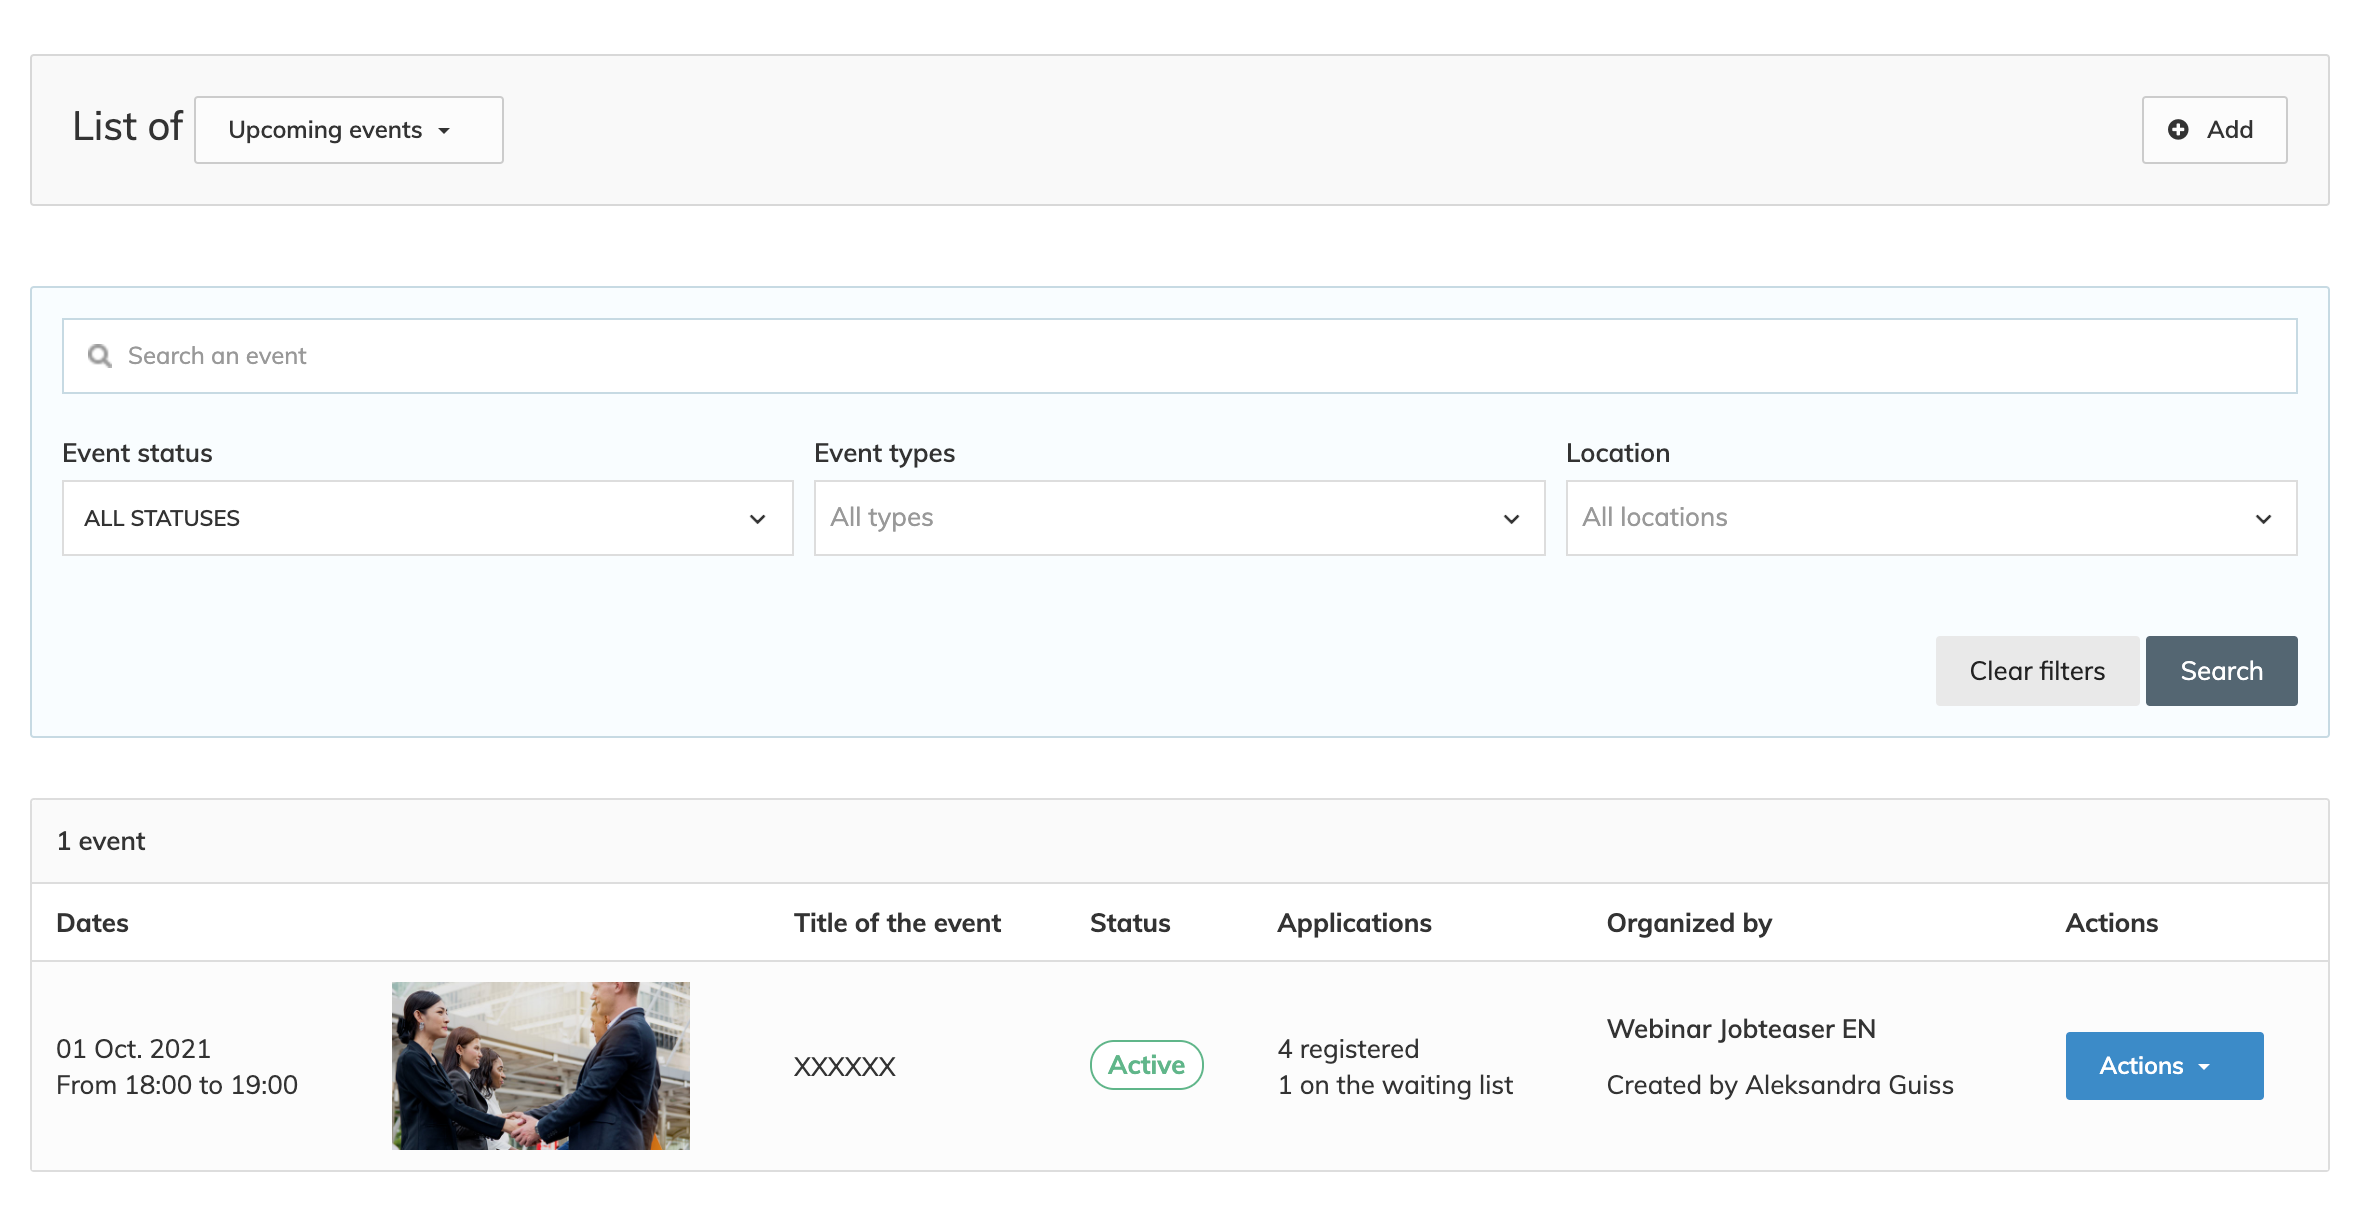Click the XXXXXX event title
This screenshot has height=1218, width=2354.
click(844, 1067)
